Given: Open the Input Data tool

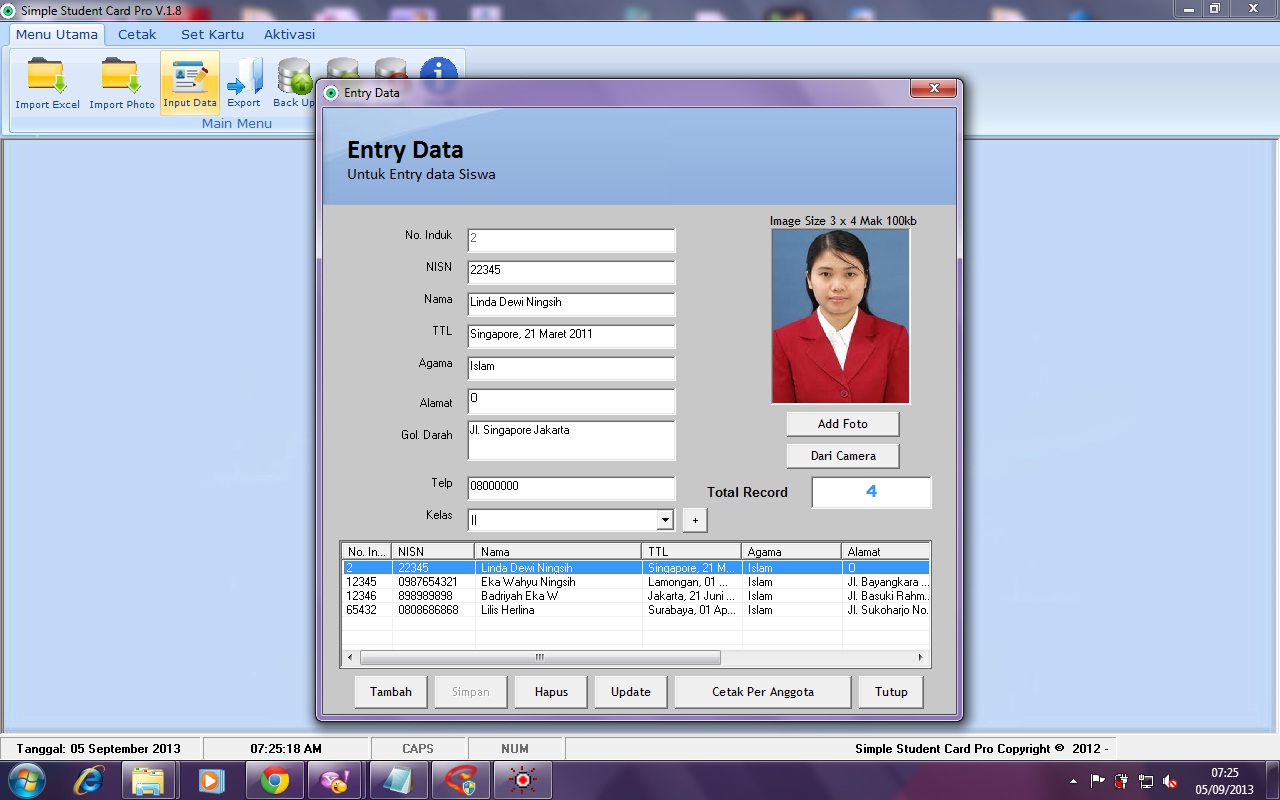Looking at the screenshot, I should [189, 80].
